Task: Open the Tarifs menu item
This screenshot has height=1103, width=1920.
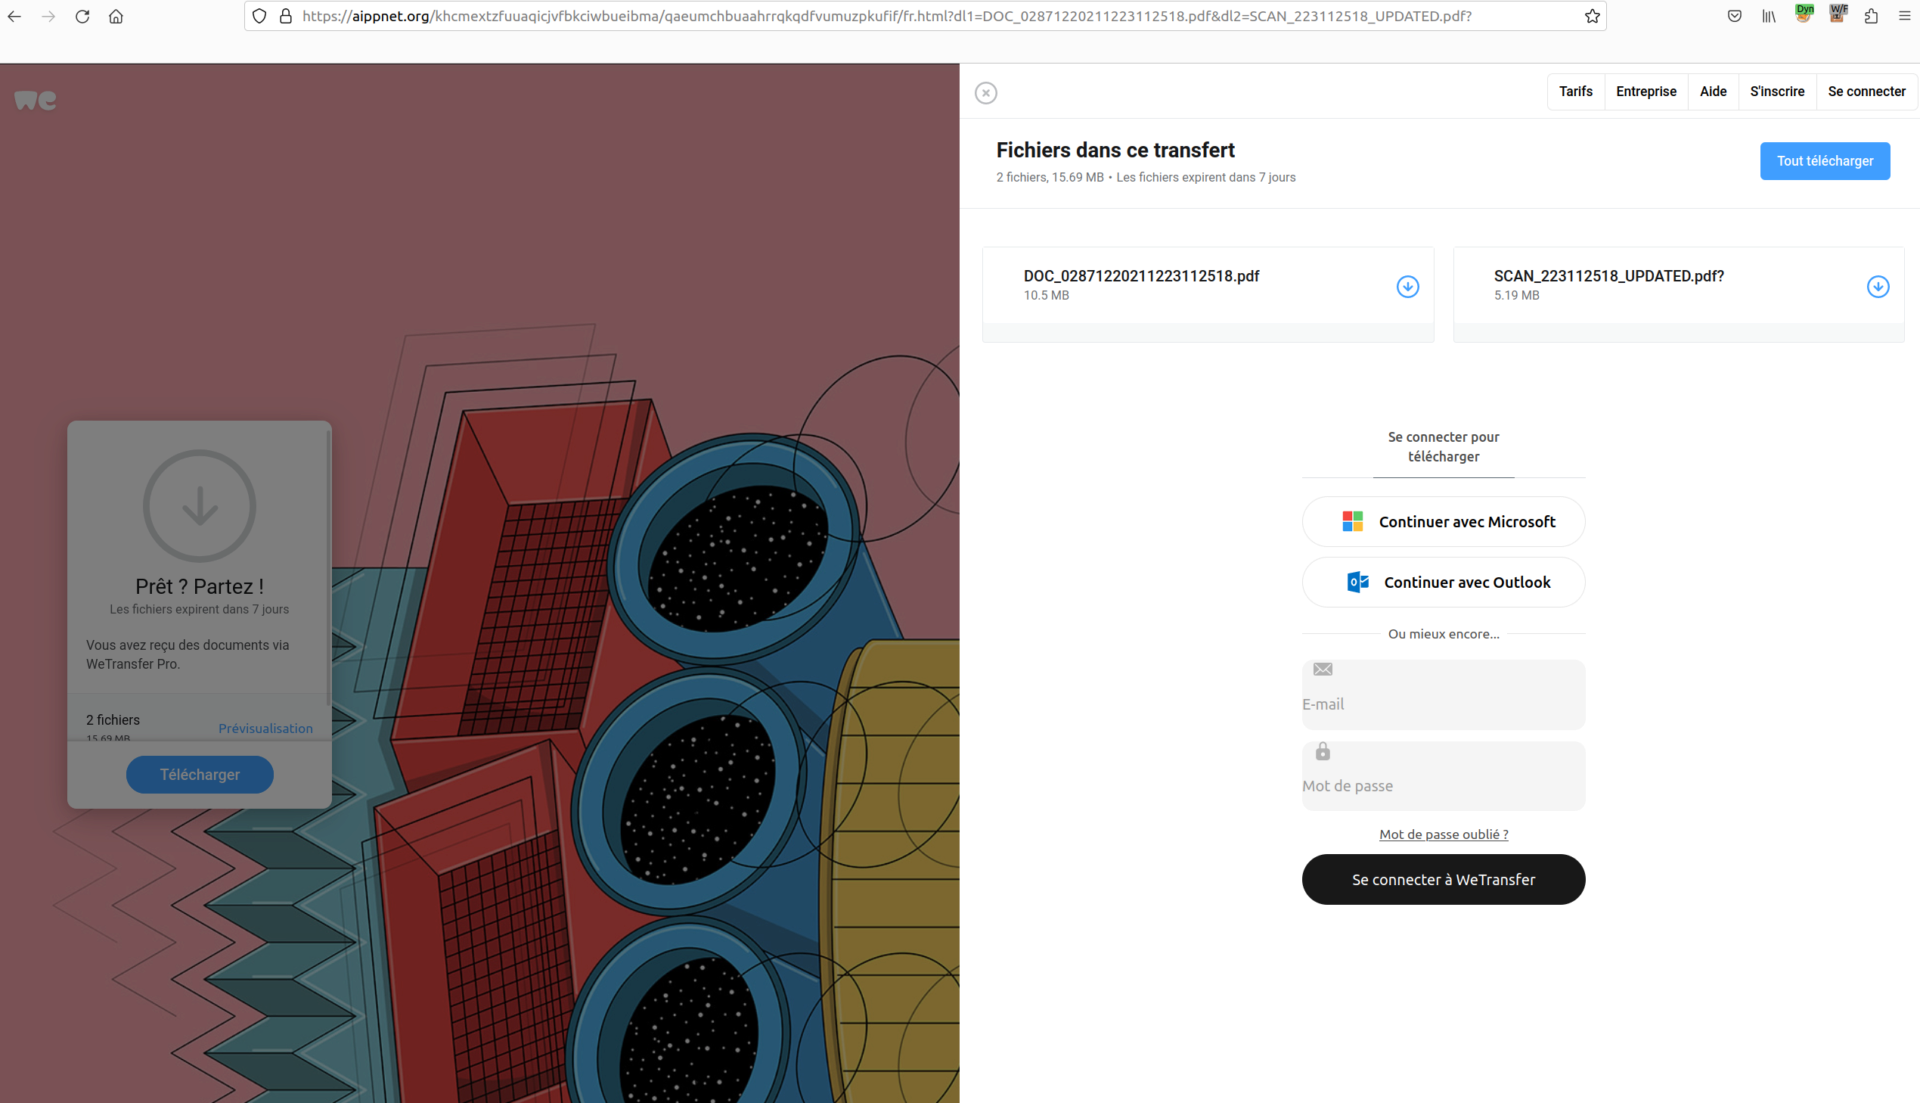Action: (1575, 91)
